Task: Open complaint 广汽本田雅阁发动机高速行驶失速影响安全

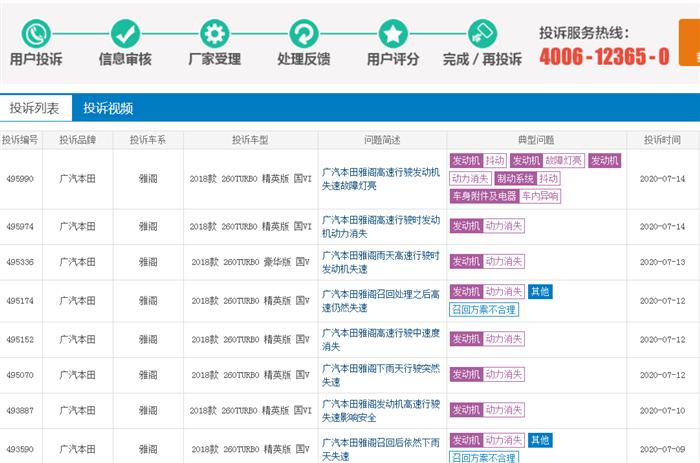Action: pyautogui.click(x=381, y=411)
